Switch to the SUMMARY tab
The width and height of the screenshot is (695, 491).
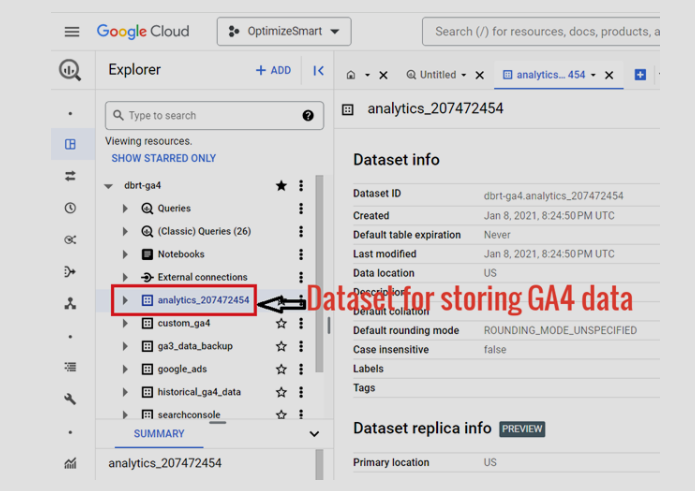point(159,434)
